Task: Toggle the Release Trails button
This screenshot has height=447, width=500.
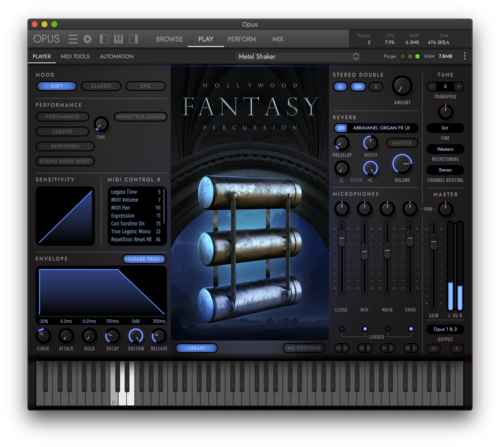Action: (x=144, y=259)
